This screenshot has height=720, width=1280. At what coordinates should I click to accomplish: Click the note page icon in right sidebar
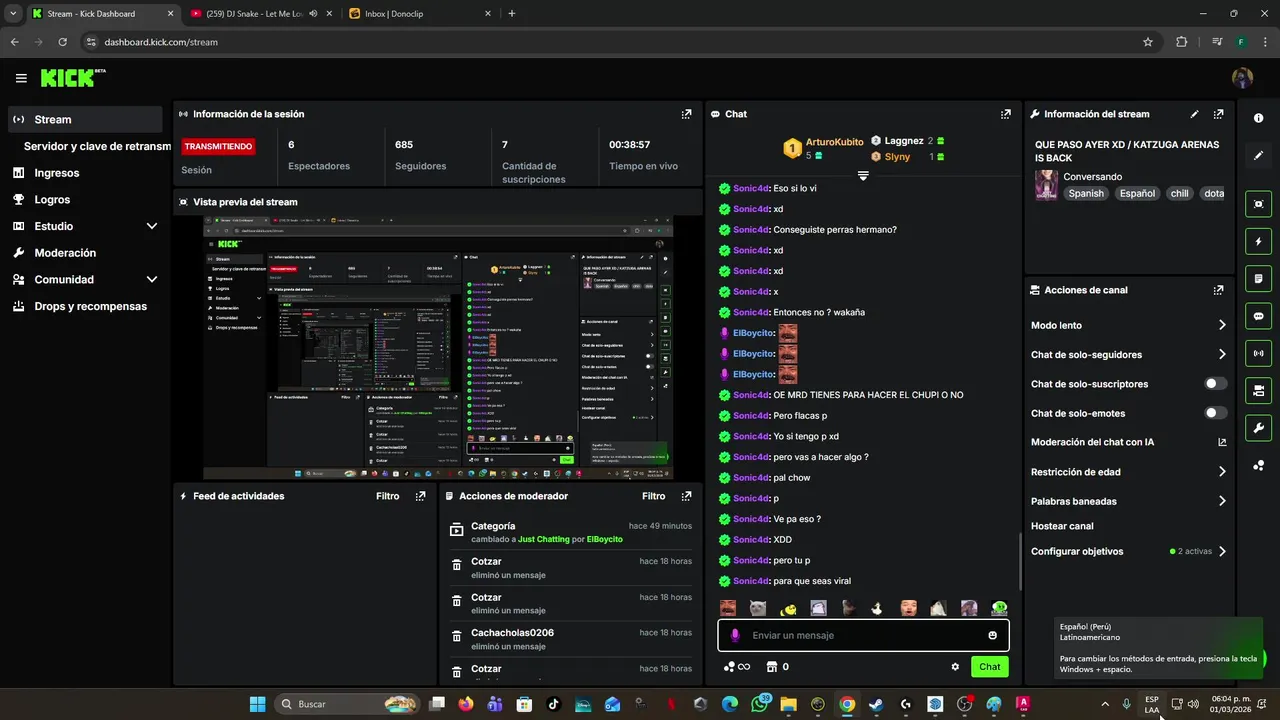(1258, 278)
